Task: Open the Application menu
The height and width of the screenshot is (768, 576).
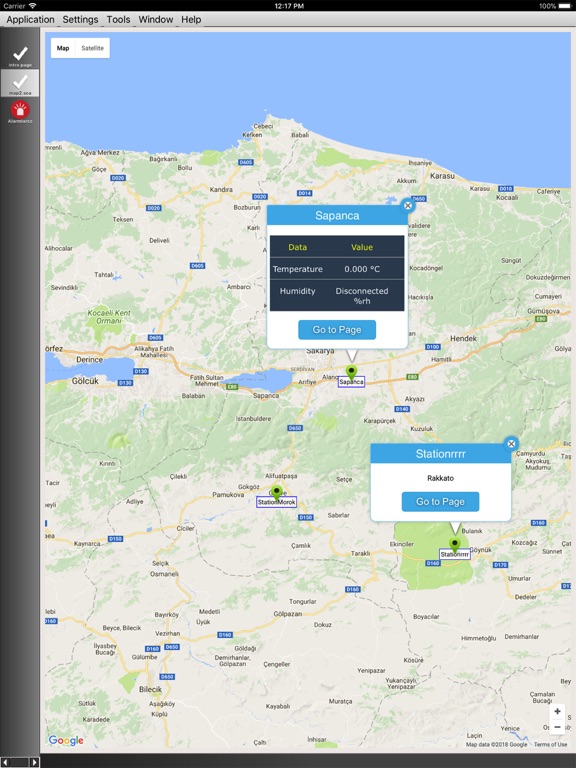Action: click(30, 20)
